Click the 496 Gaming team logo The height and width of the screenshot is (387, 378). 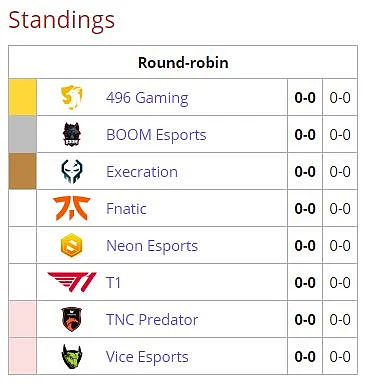click(71, 98)
